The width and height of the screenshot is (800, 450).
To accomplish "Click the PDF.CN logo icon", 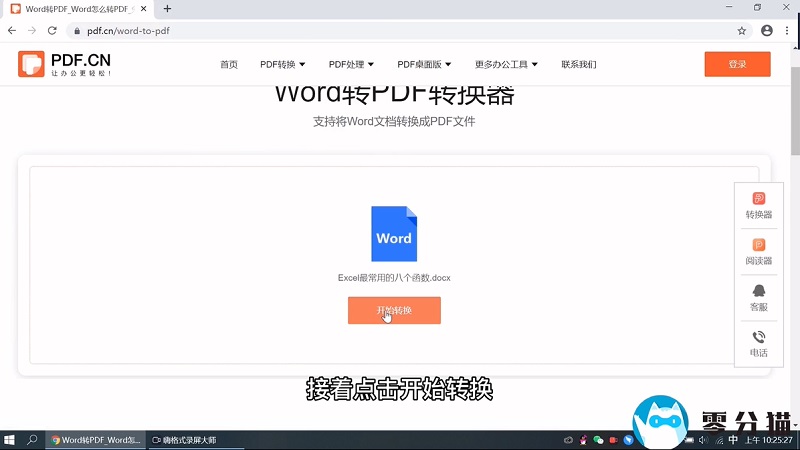I will coord(31,64).
